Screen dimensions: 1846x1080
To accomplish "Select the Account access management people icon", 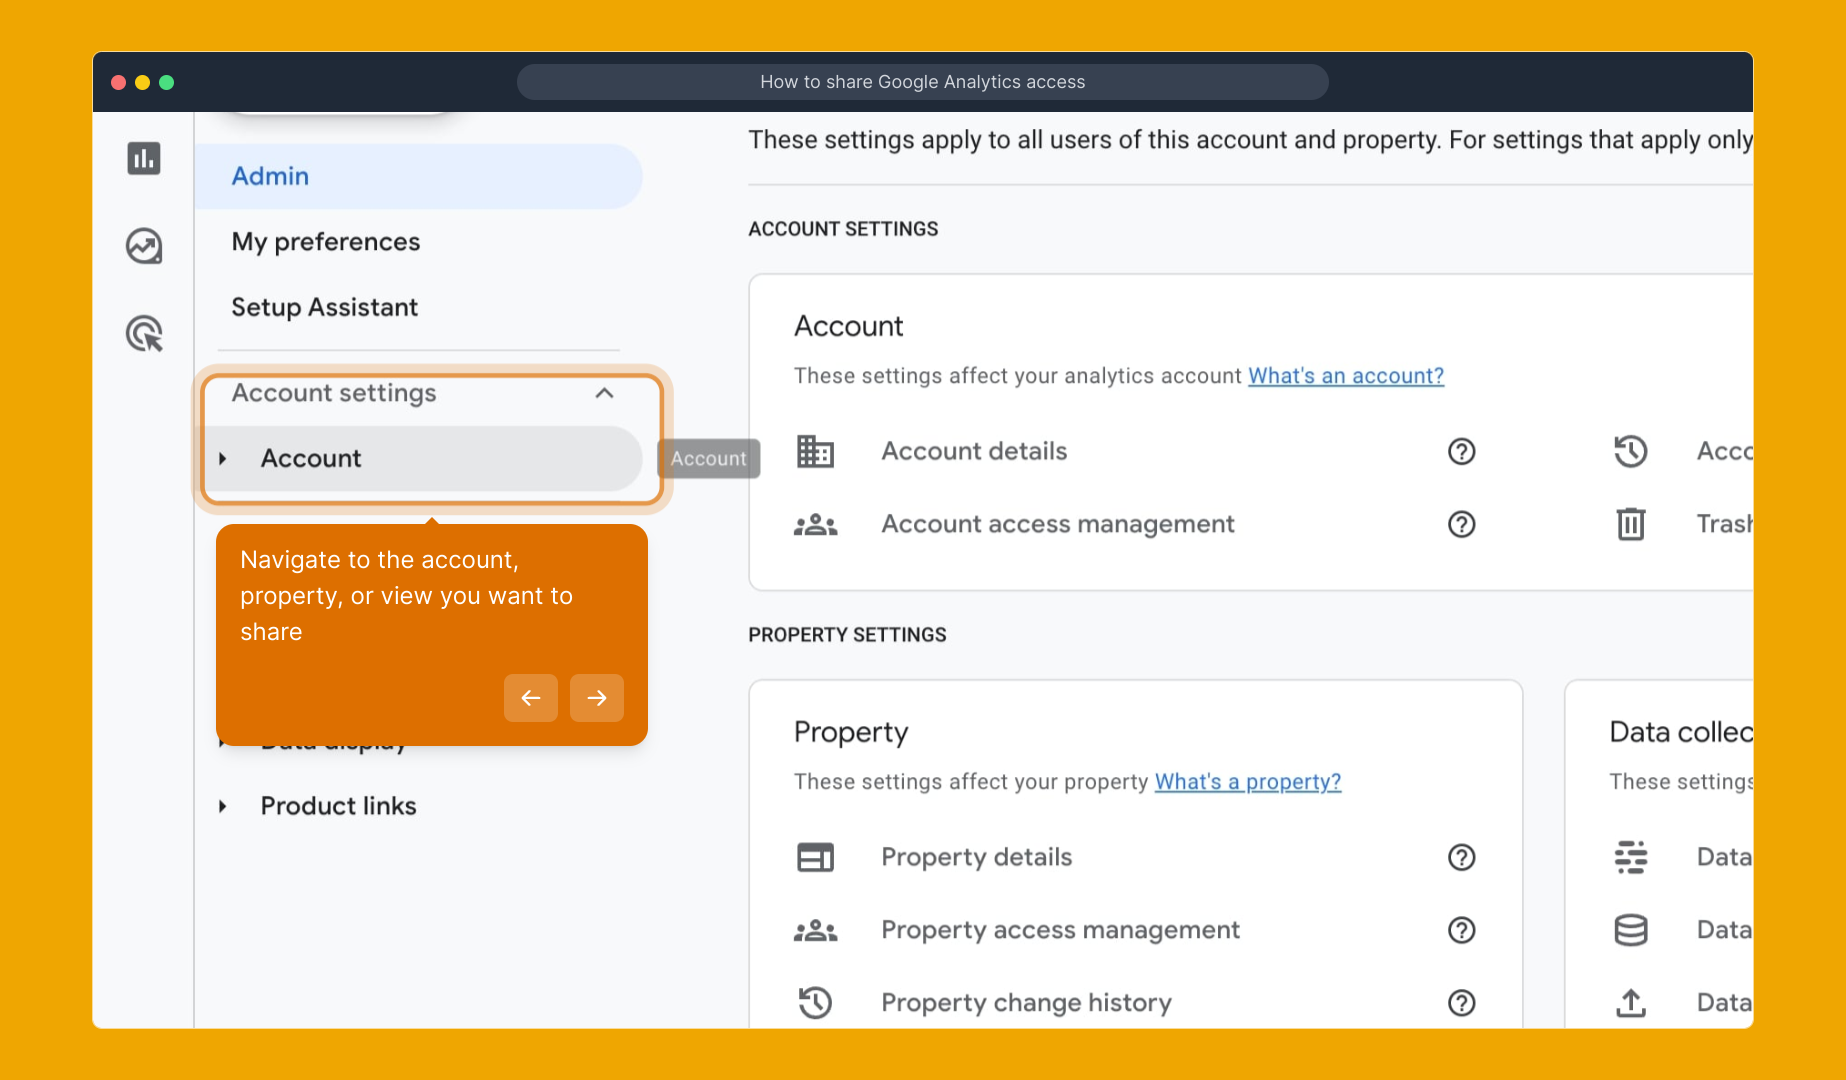I will pyautogui.click(x=815, y=524).
